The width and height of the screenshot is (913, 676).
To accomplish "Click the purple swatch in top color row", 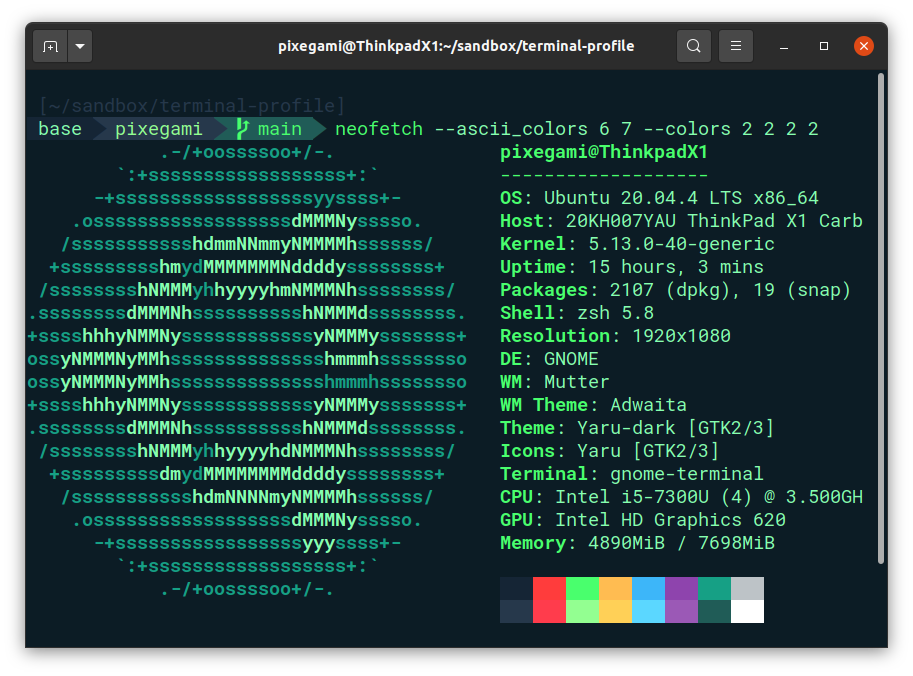I will [x=681, y=588].
